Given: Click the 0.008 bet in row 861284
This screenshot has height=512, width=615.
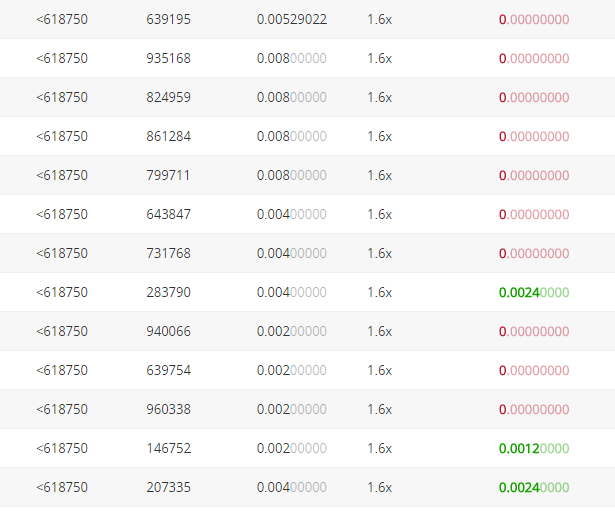Looking at the screenshot, I should (x=292, y=136).
